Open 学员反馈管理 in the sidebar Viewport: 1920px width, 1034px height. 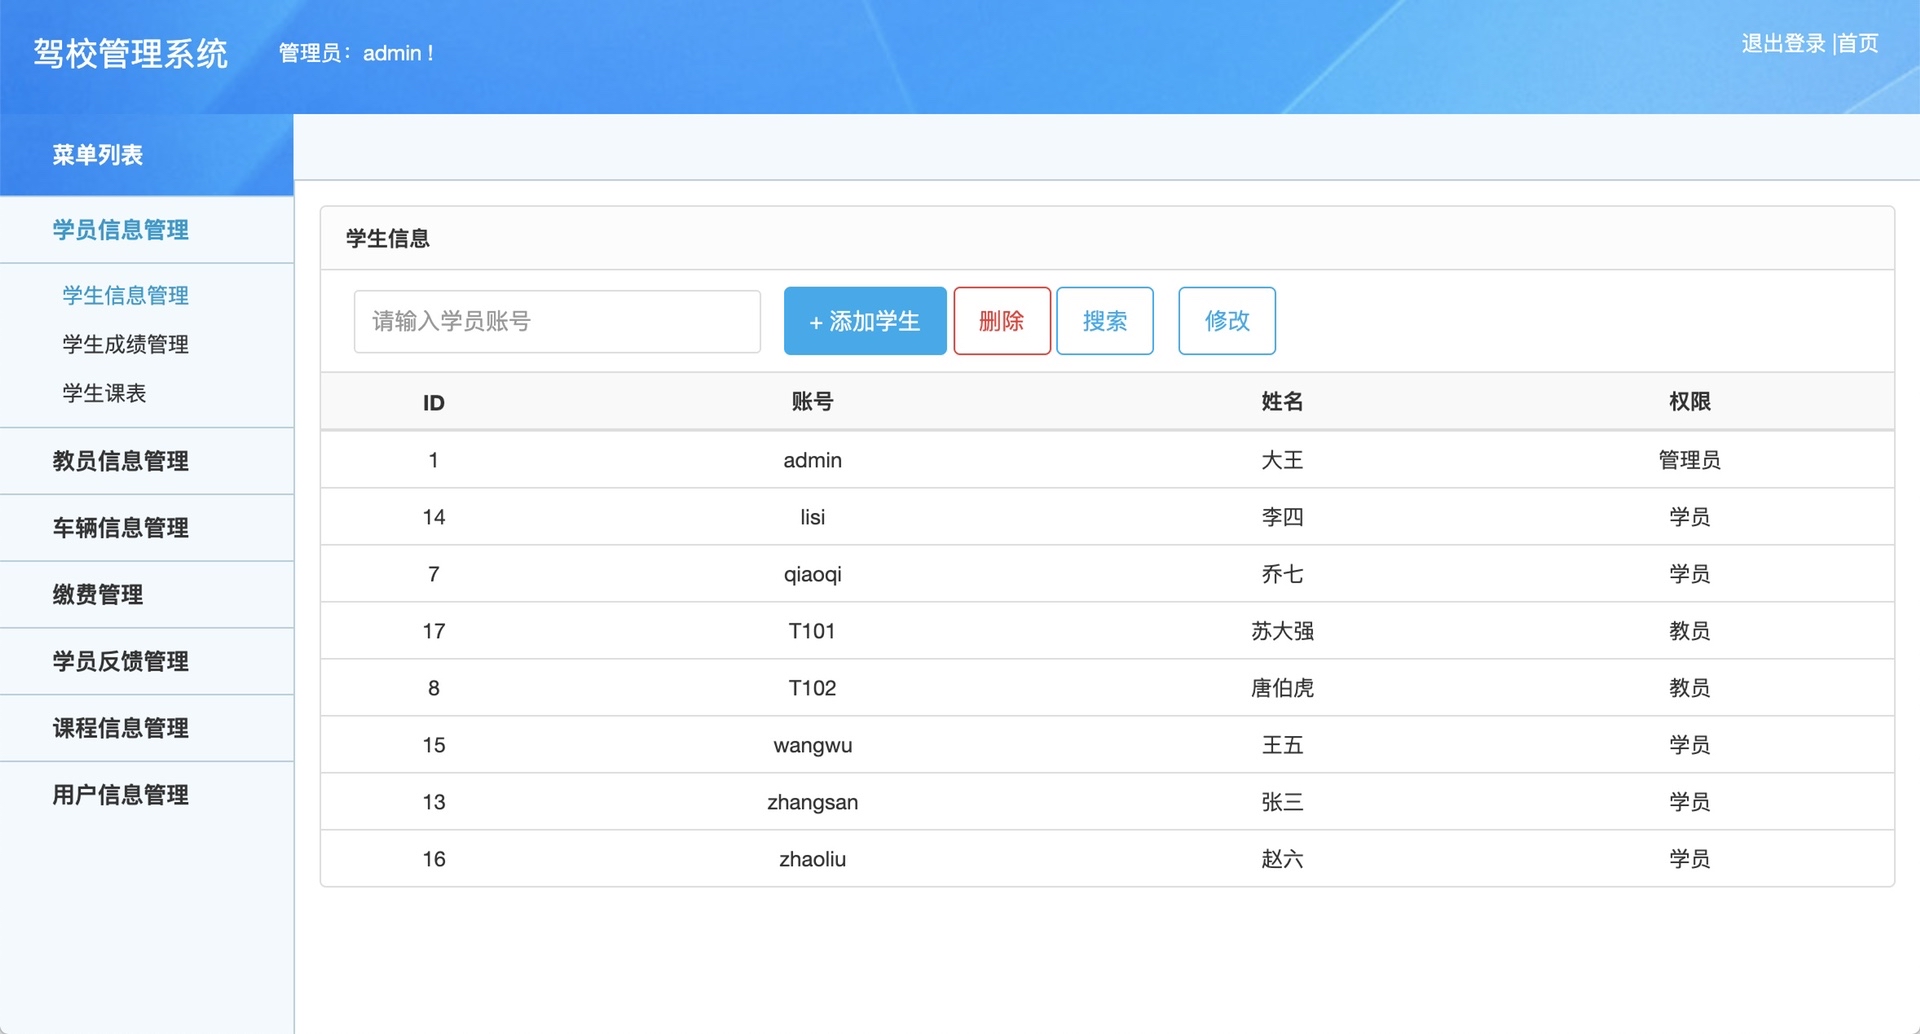click(120, 661)
